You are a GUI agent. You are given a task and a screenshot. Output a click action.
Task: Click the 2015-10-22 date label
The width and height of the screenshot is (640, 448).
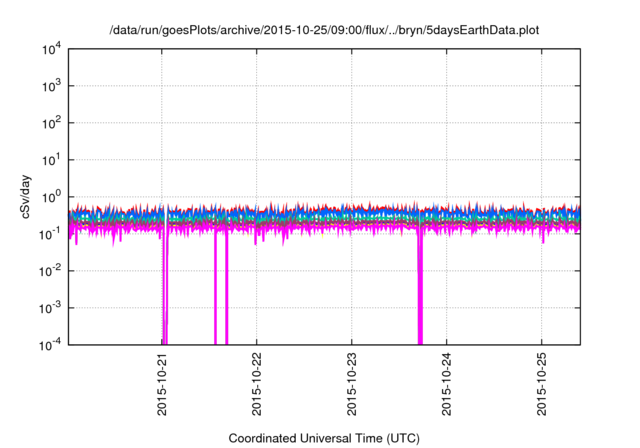click(256, 384)
